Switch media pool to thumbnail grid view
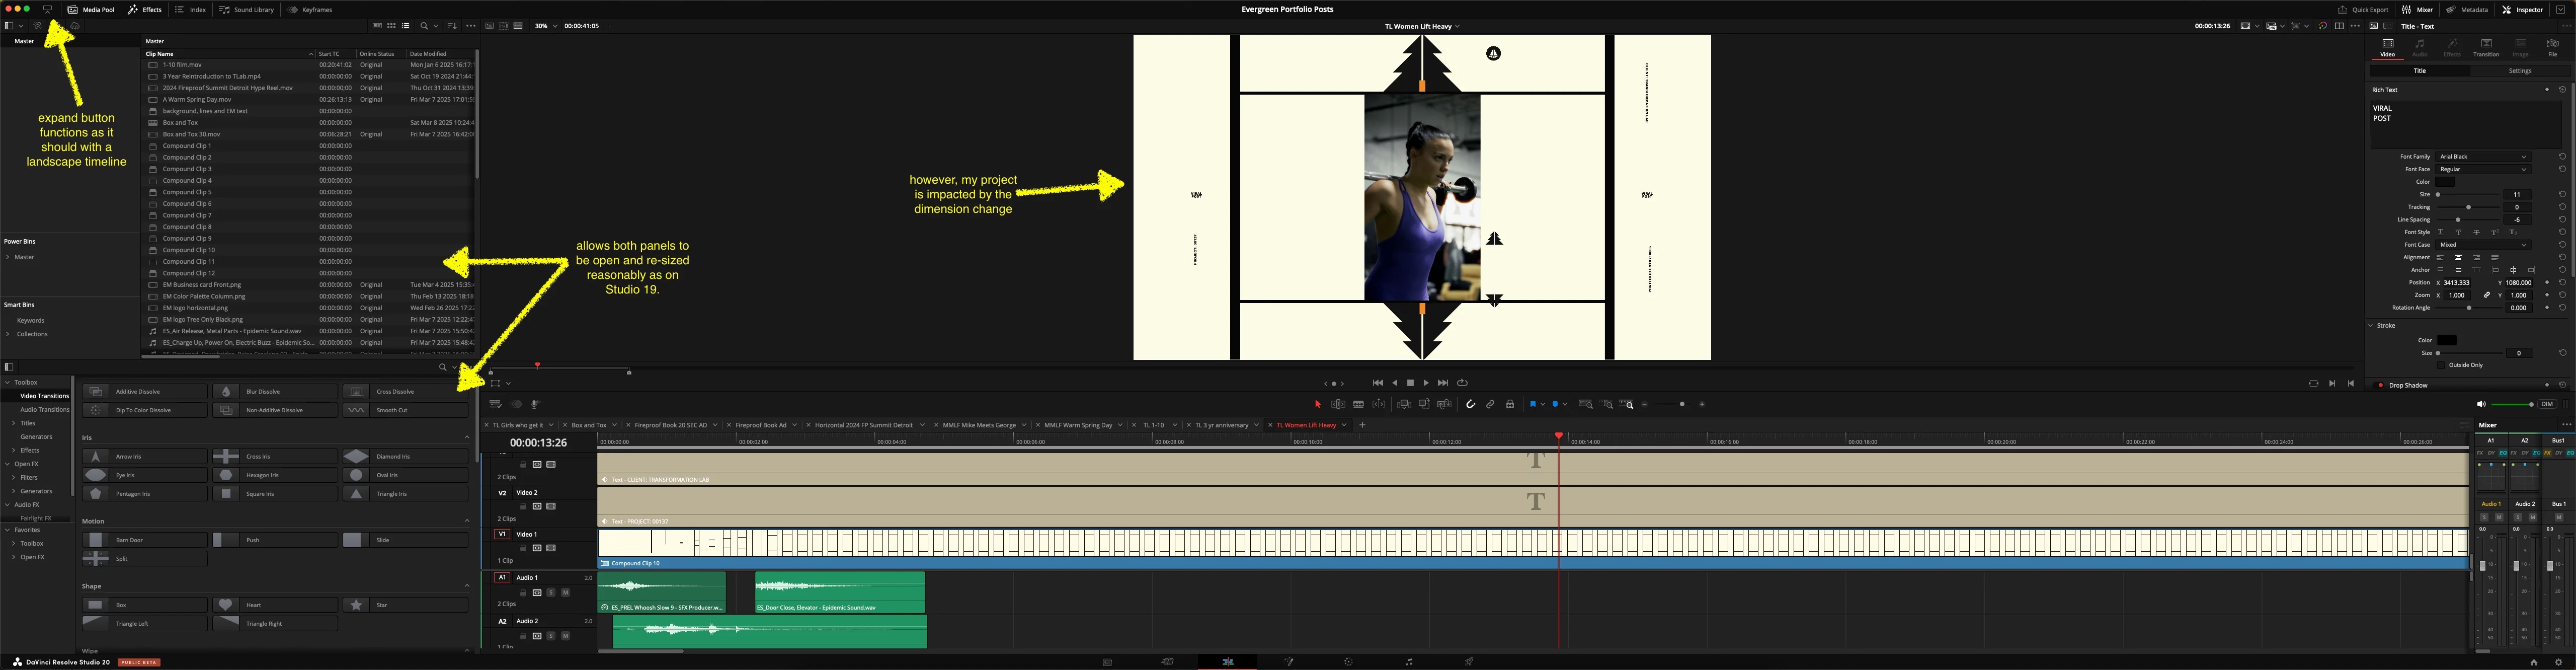2576x670 pixels. 391,26
